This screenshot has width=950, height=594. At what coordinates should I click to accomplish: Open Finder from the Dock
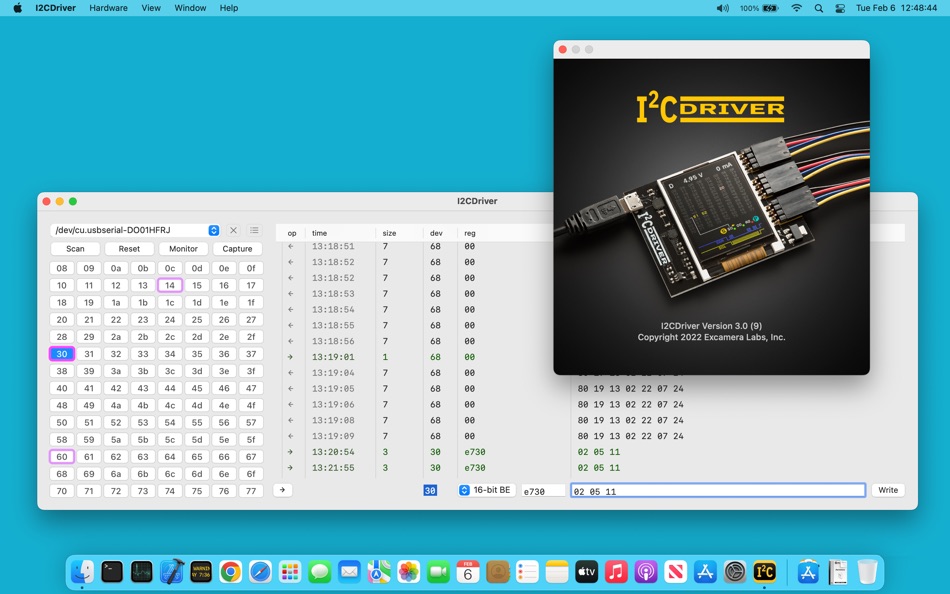(82, 572)
